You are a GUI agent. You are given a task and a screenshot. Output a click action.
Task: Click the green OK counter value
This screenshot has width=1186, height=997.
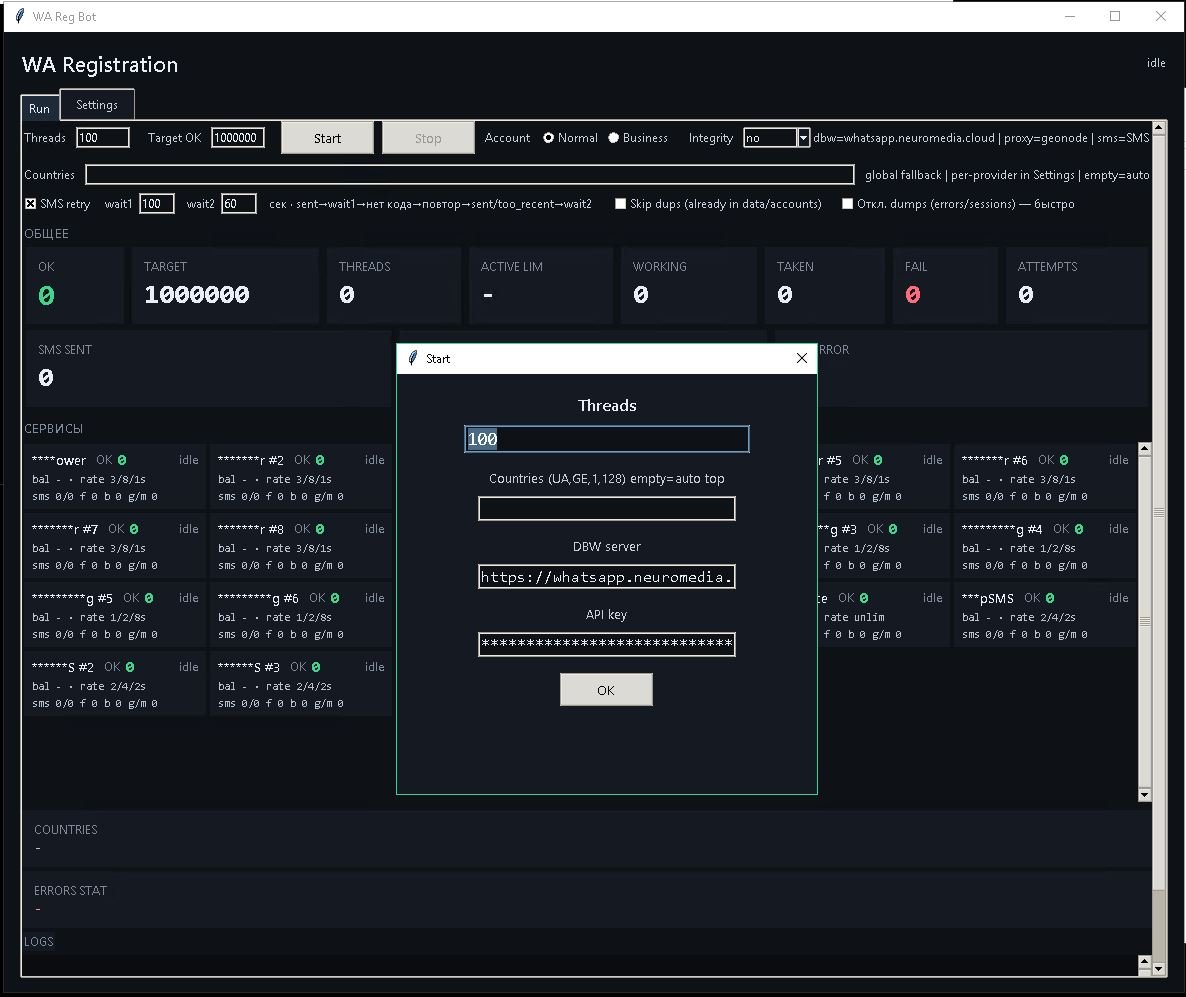pyautogui.click(x=46, y=295)
